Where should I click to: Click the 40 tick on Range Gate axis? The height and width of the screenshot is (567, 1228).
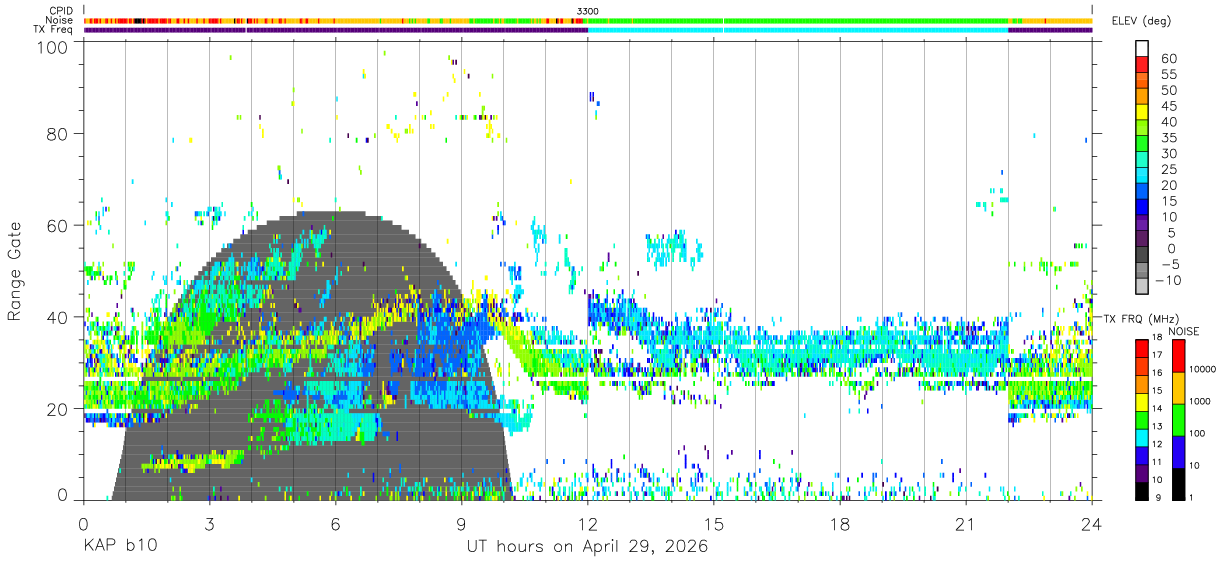pos(58,317)
